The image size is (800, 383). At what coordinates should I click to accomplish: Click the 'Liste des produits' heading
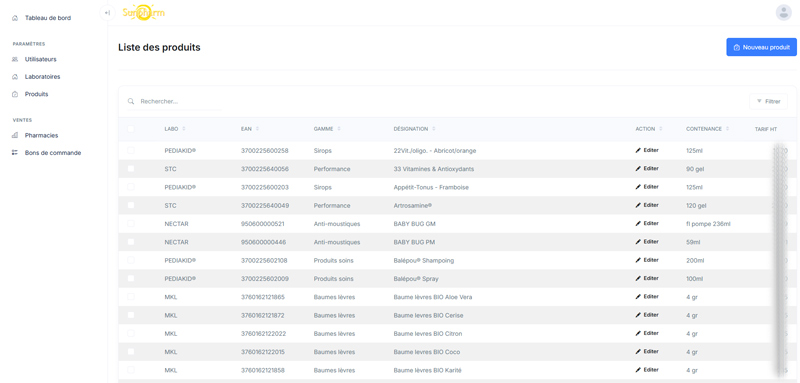(x=159, y=47)
